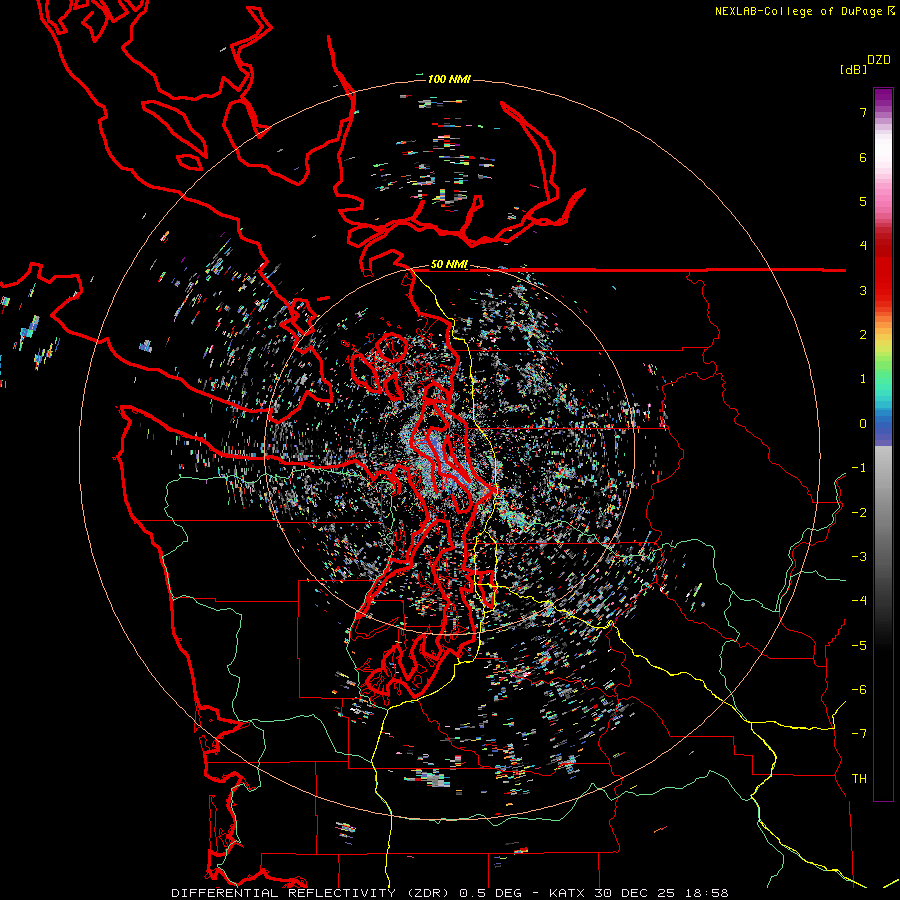
Task: Select the scale value "3" on the legend
Action: (863, 290)
